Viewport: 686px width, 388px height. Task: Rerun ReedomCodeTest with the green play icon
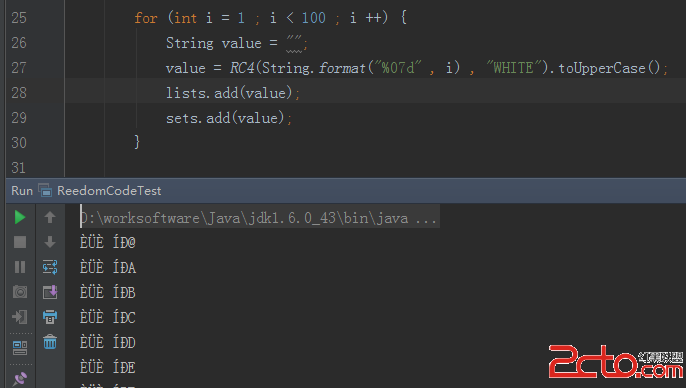20,217
